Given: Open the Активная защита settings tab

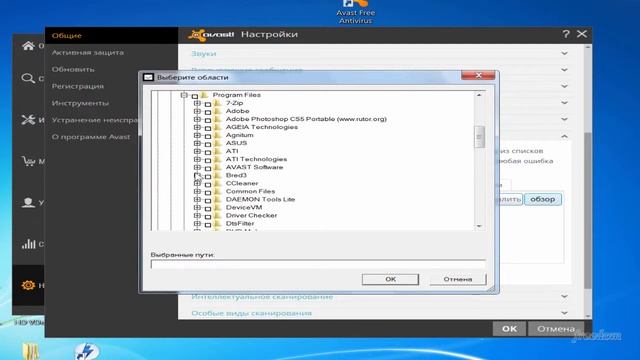Looking at the screenshot, I should pyautogui.click(x=87, y=53).
